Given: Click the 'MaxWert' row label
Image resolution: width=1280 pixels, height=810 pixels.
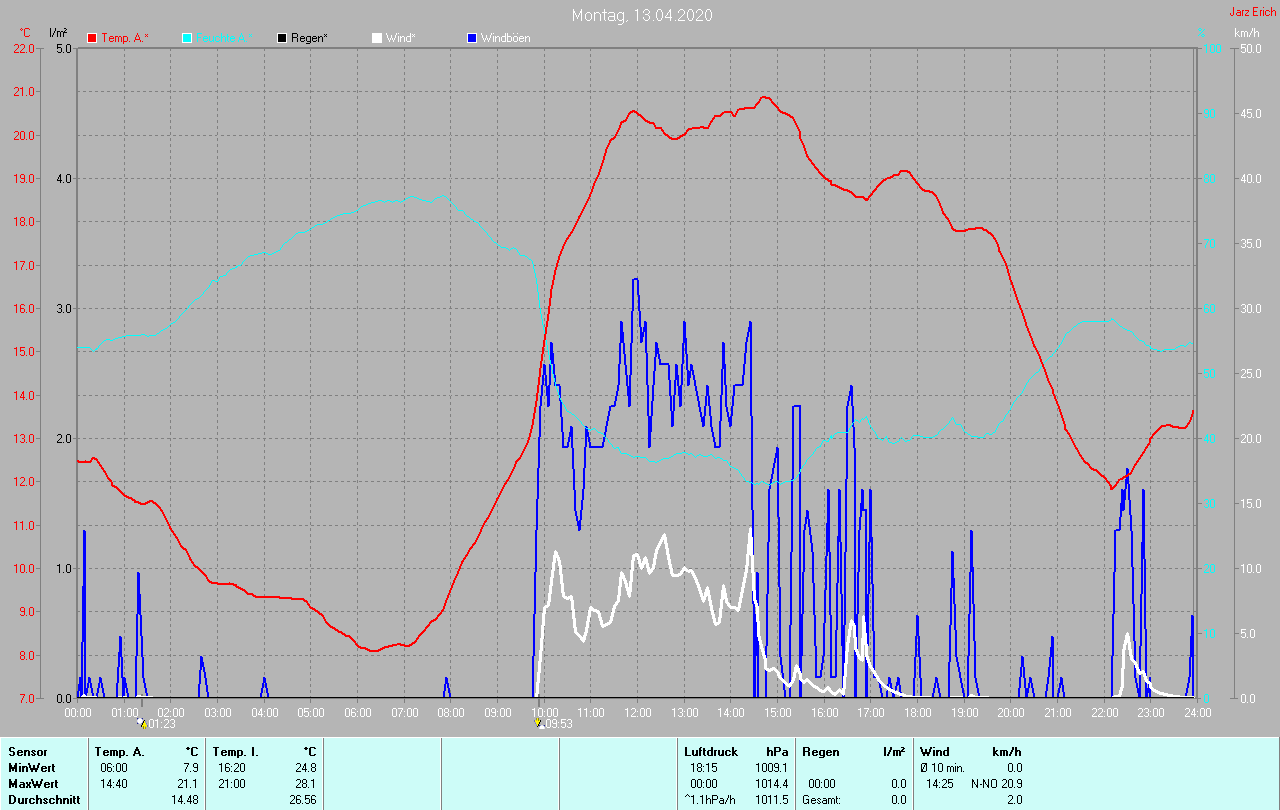Looking at the screenshot, I should (x=33, y=783).
